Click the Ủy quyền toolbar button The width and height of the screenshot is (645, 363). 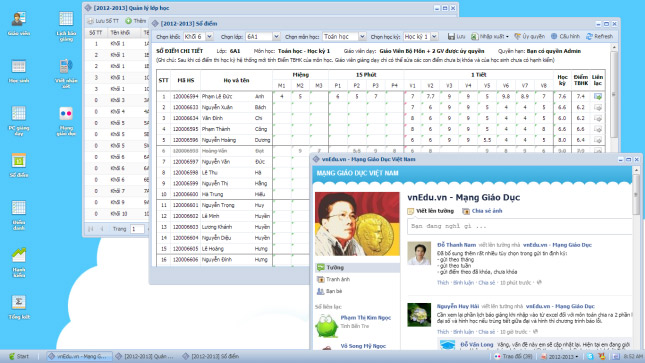pos(529,36)
